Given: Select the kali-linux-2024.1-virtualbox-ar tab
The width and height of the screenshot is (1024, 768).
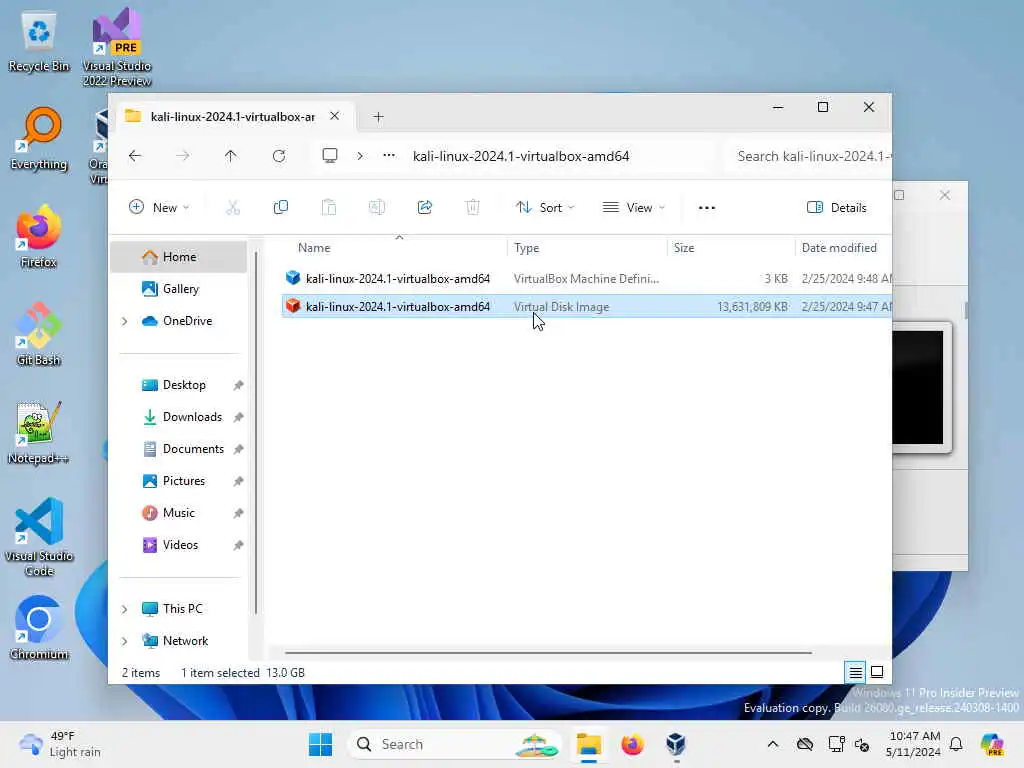Looking at the screenshot, I should pyautogui.click(x=232, y=116).
